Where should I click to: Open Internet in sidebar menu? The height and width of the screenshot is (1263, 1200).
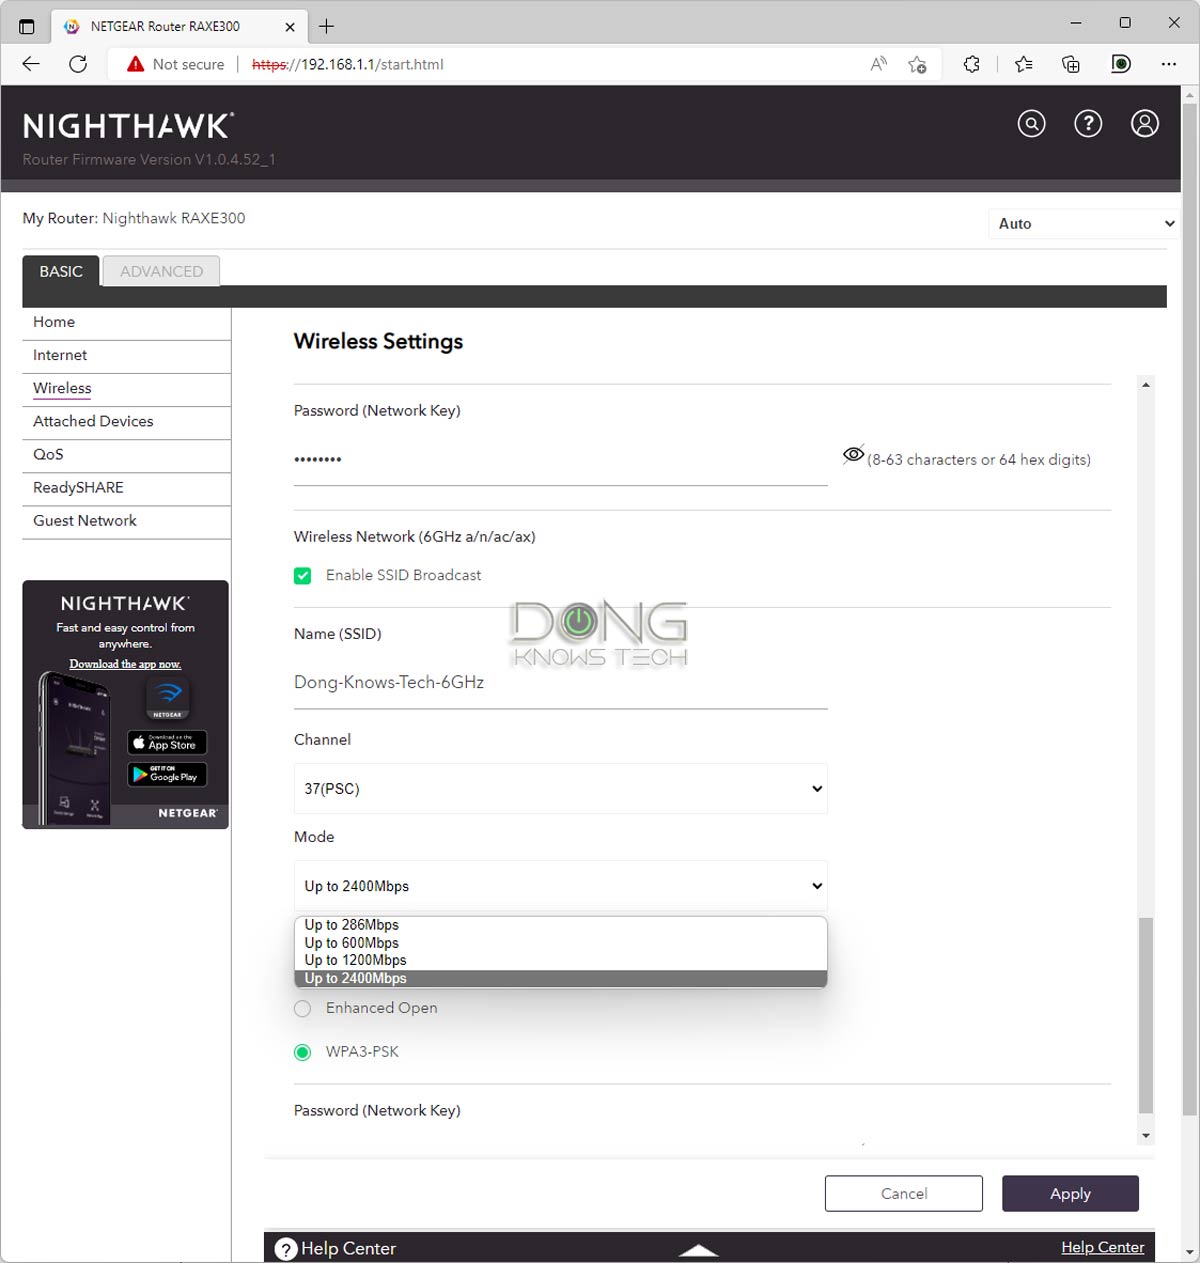point(127,355)
